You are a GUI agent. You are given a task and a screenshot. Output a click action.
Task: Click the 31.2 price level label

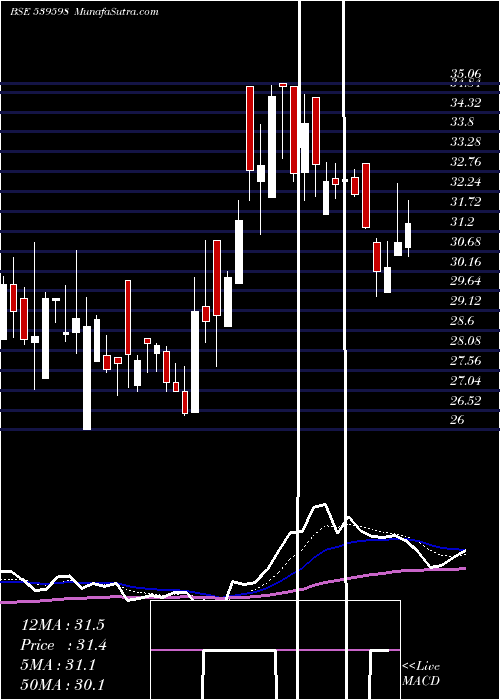[462, 222]
